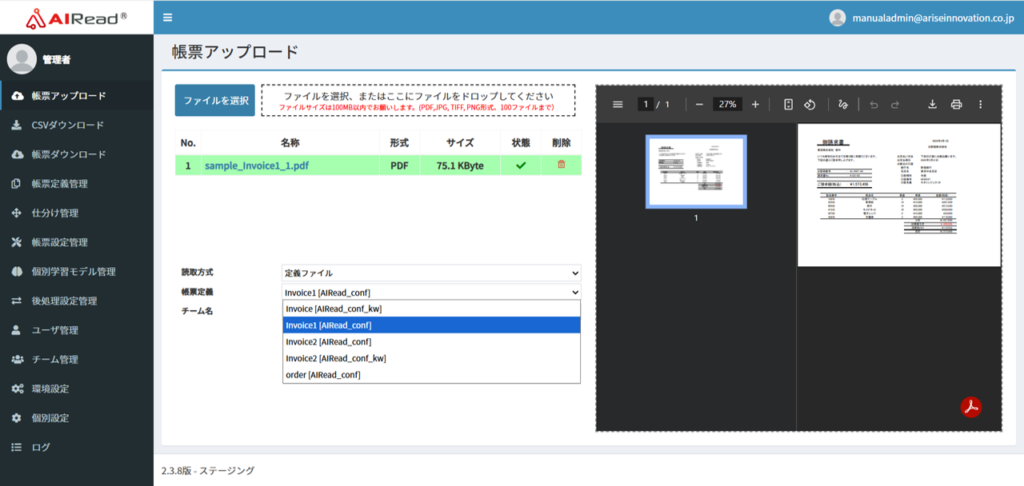Open the 読取方式 dropdown
The width and height of the screenshot is (1024, 486).
click(x=431, y=273)
